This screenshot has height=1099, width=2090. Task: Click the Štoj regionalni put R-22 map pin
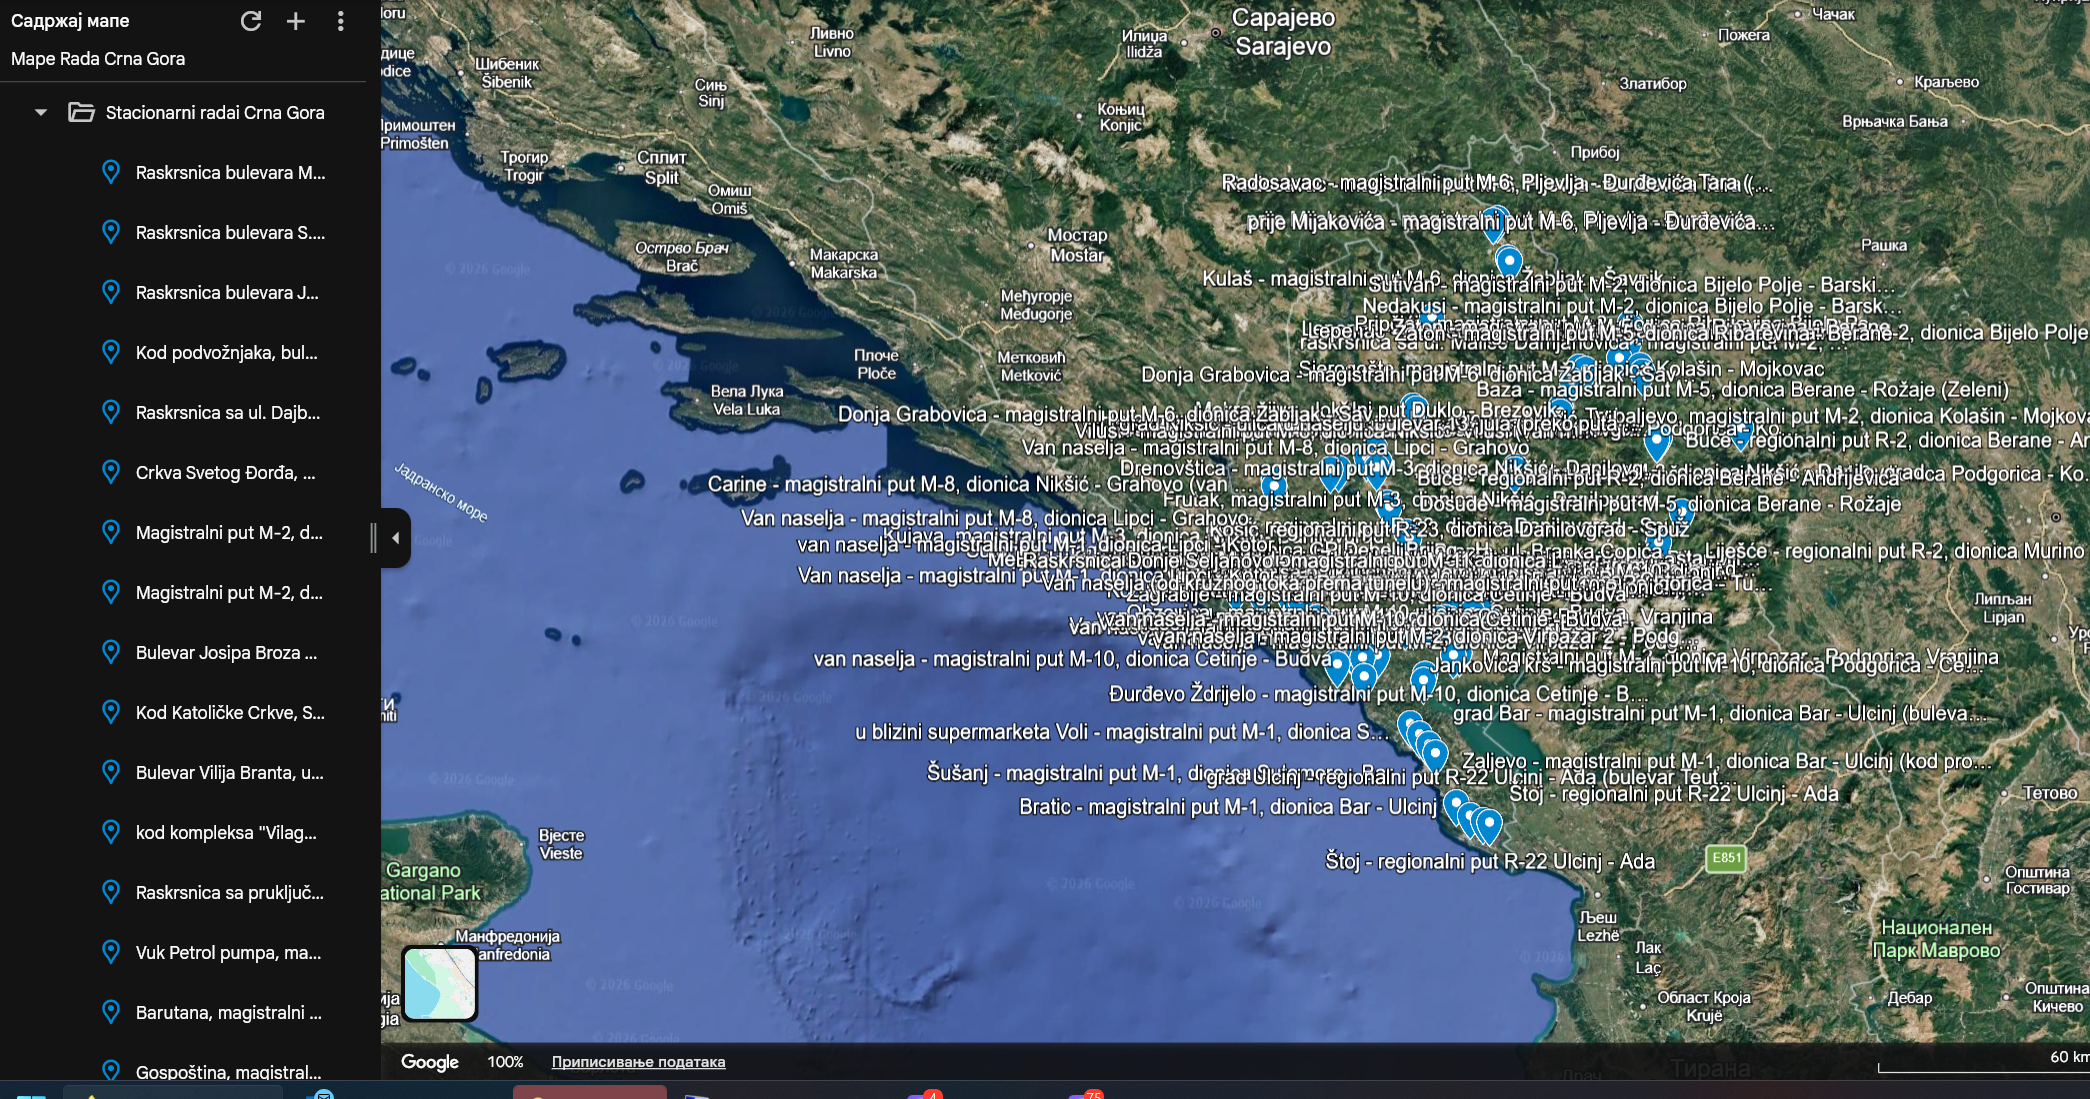point(1489,826)
